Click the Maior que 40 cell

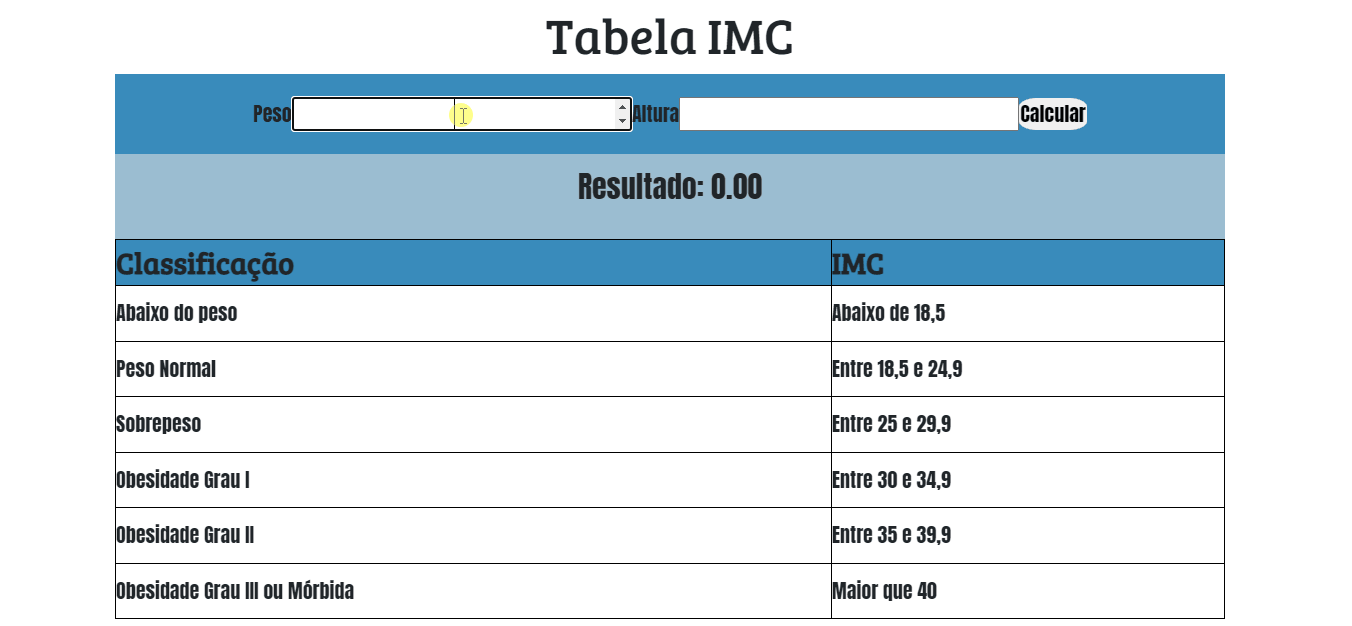coord(884,591)
